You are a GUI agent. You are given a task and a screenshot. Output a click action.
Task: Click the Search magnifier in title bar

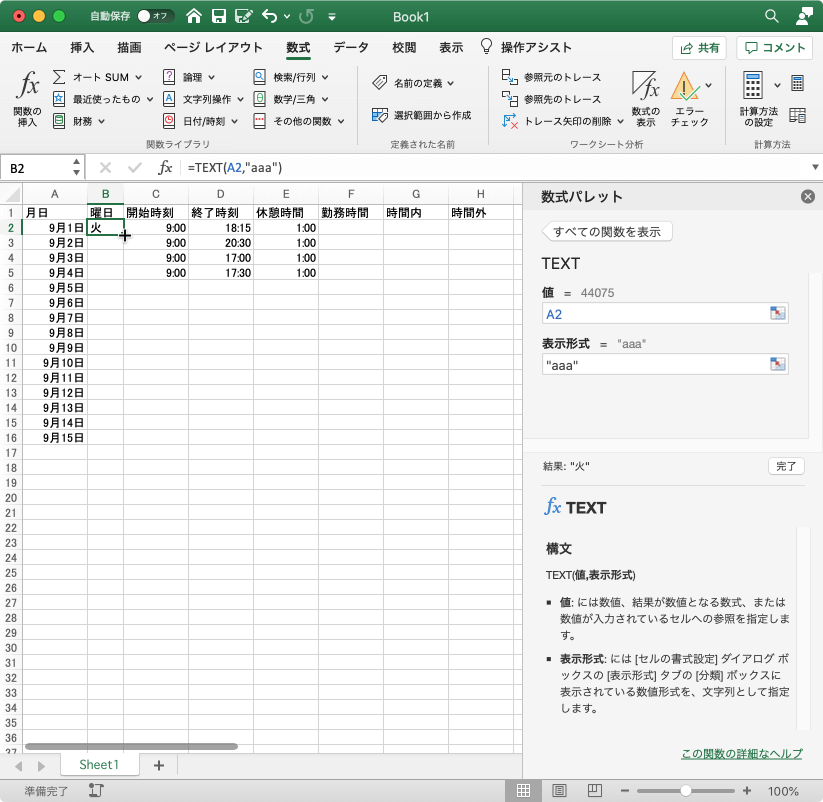[771, 16]
